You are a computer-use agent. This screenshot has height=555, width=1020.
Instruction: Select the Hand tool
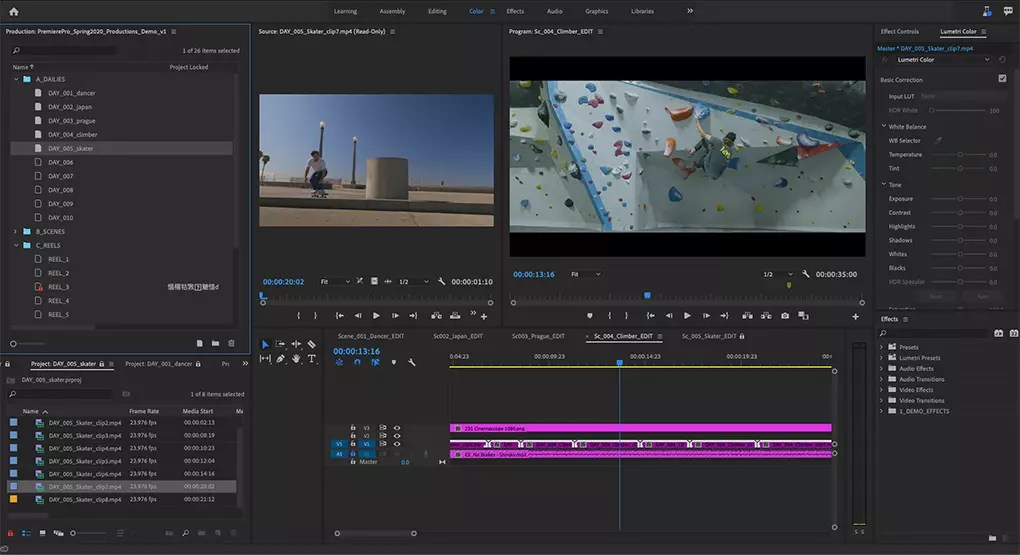click(x=296, y=359)
